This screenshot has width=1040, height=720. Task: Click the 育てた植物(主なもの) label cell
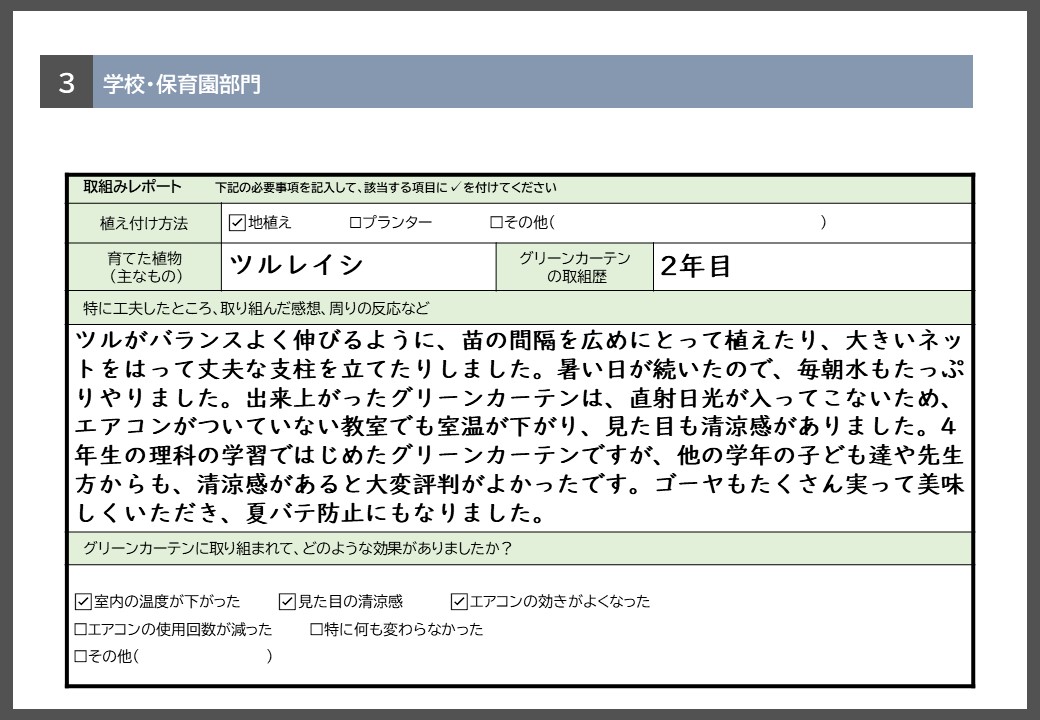[x=146, y=266]
